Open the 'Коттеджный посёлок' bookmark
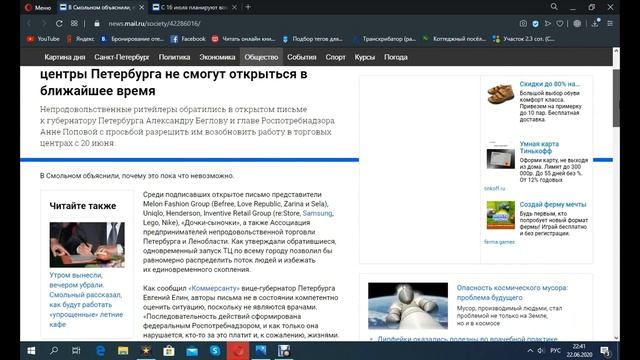 454,39
